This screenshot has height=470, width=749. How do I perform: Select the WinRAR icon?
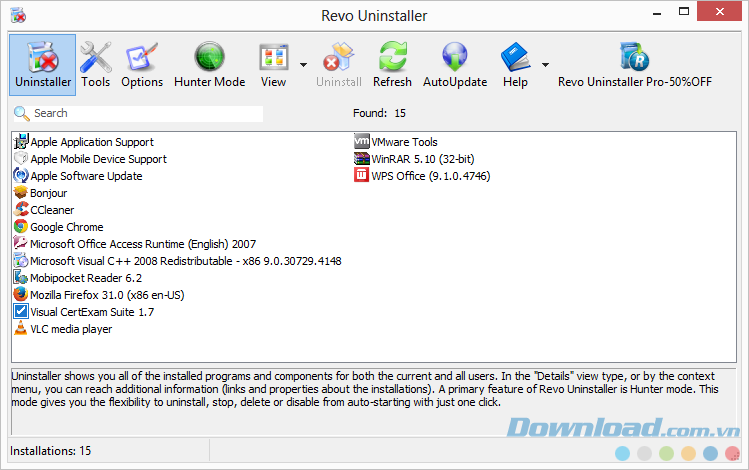tap(362, 159)
